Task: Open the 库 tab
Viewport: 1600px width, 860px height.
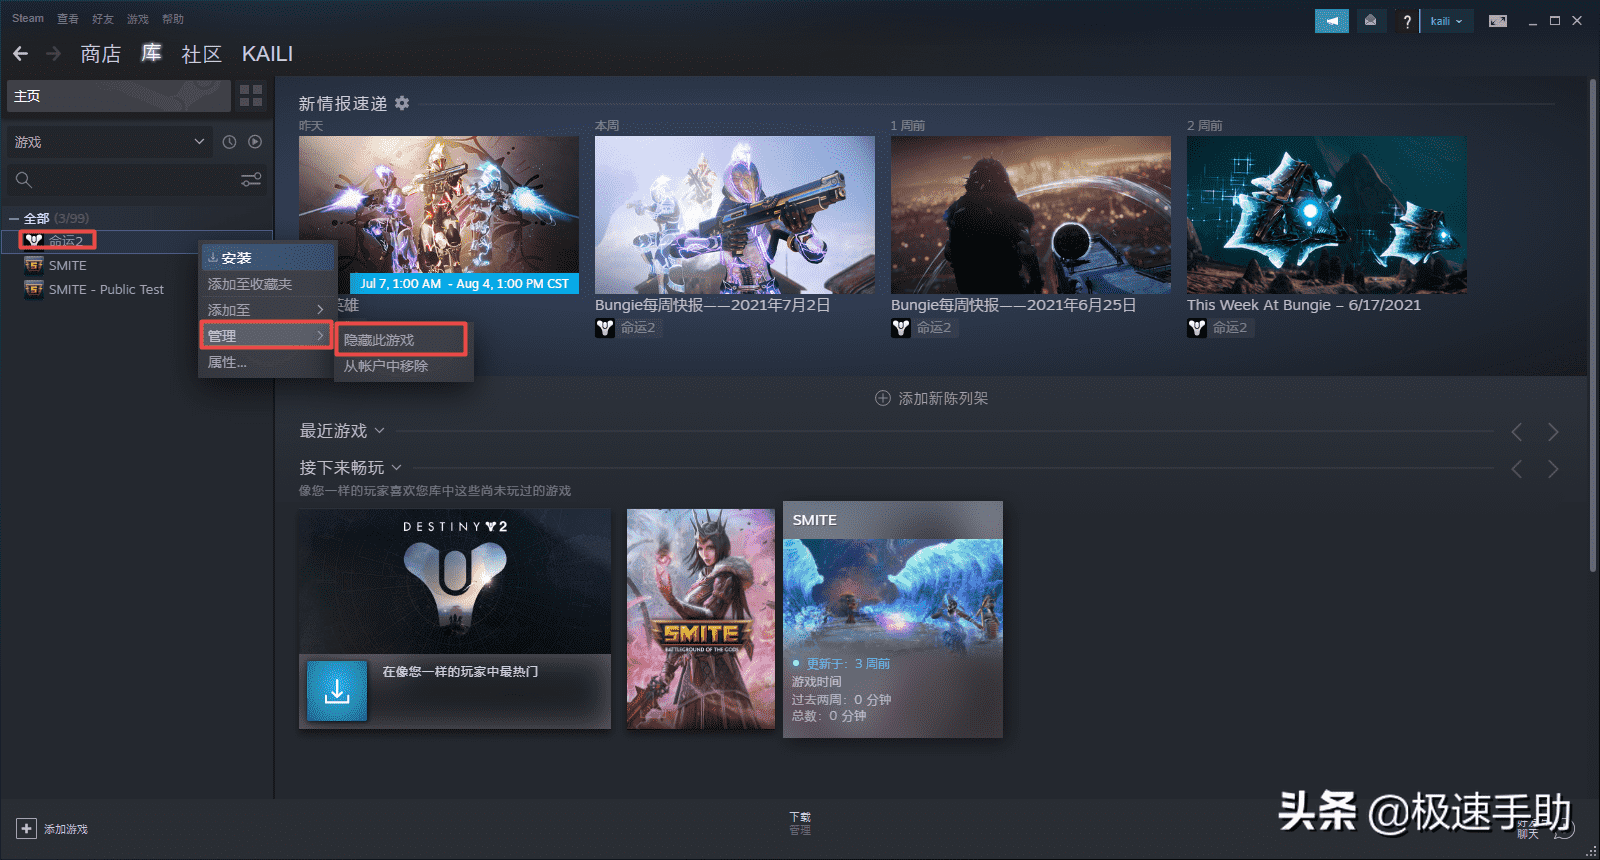Action: click(151, 53)
